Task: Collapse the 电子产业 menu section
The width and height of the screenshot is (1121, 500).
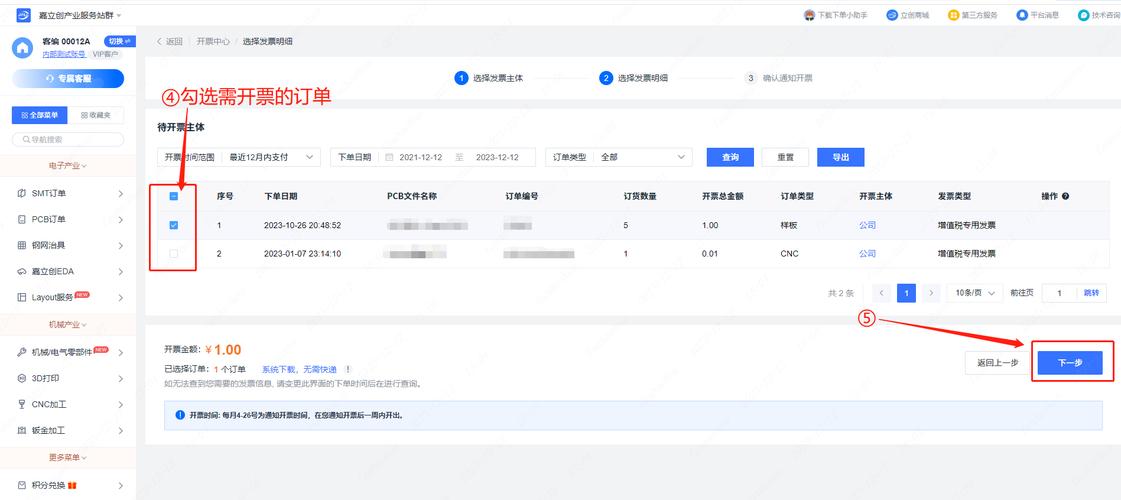Action: 68,166
